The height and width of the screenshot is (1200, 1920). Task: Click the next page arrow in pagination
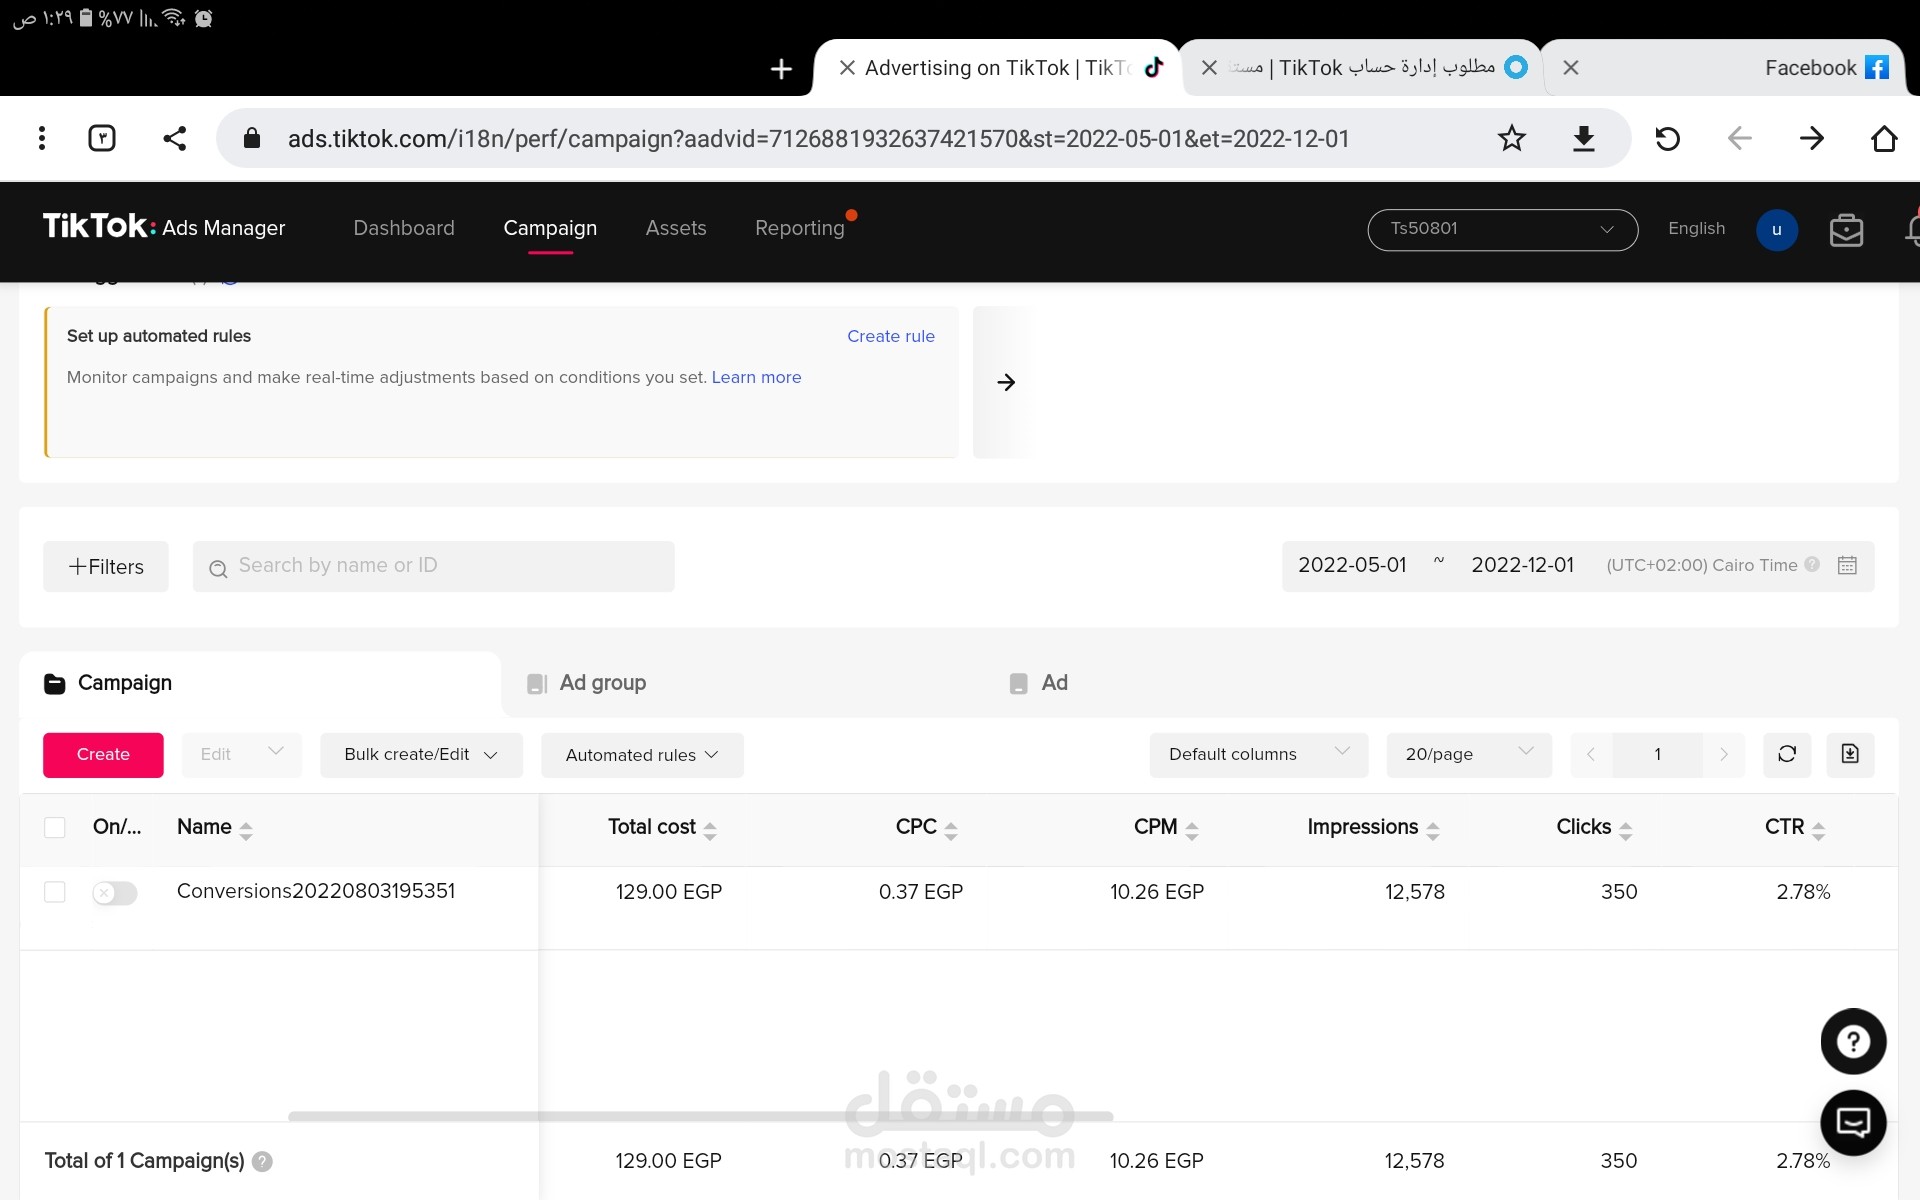click(1724, 753)
